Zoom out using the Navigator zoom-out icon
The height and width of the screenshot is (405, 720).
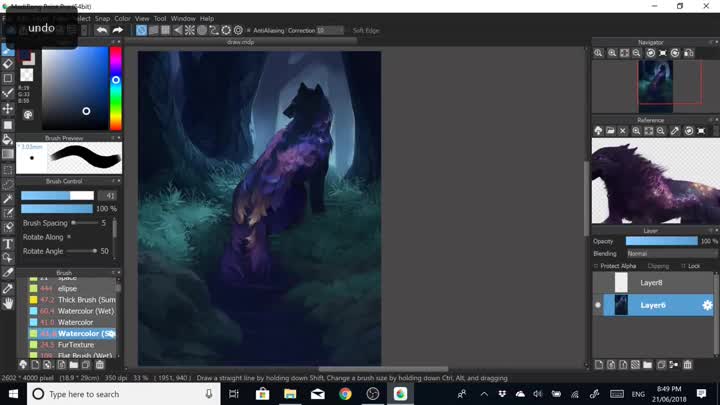pos(636,53)
